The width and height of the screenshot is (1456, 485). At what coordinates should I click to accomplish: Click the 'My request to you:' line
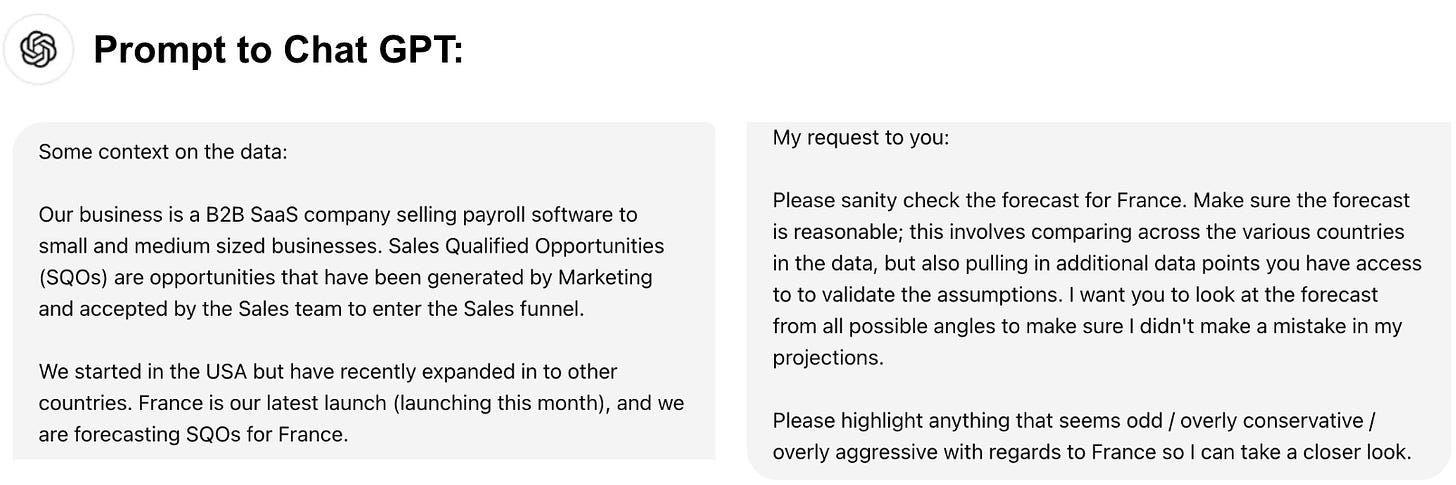861,138
